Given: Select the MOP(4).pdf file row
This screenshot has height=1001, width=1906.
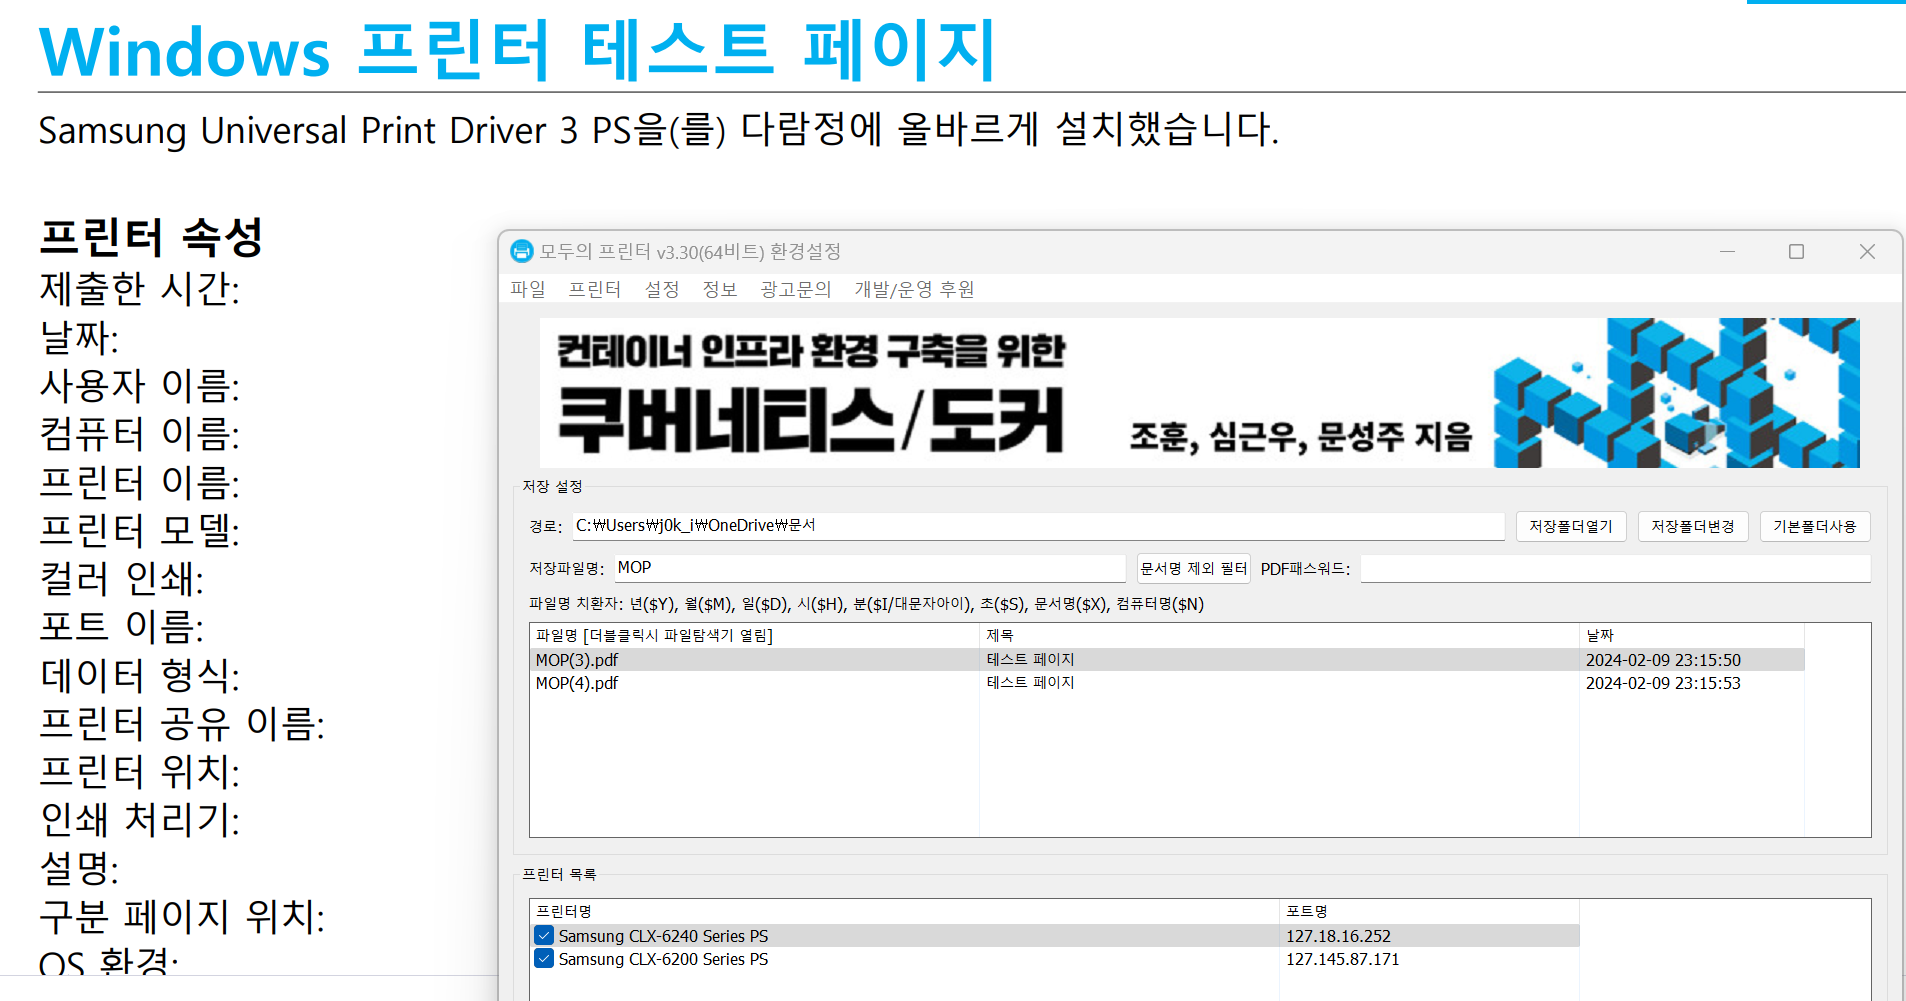Looking at the screenshot, I should coord(1167,683).
